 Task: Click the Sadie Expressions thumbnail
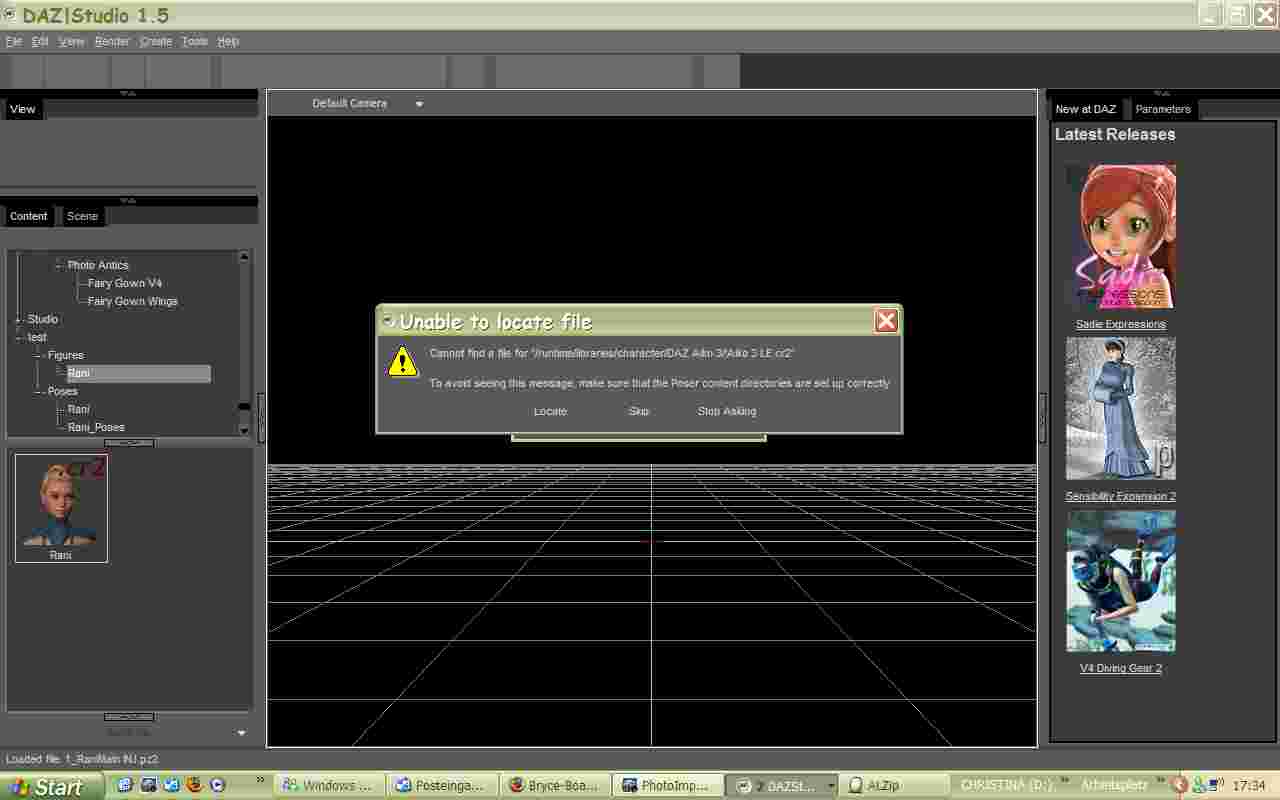[x=1121, y=237]
